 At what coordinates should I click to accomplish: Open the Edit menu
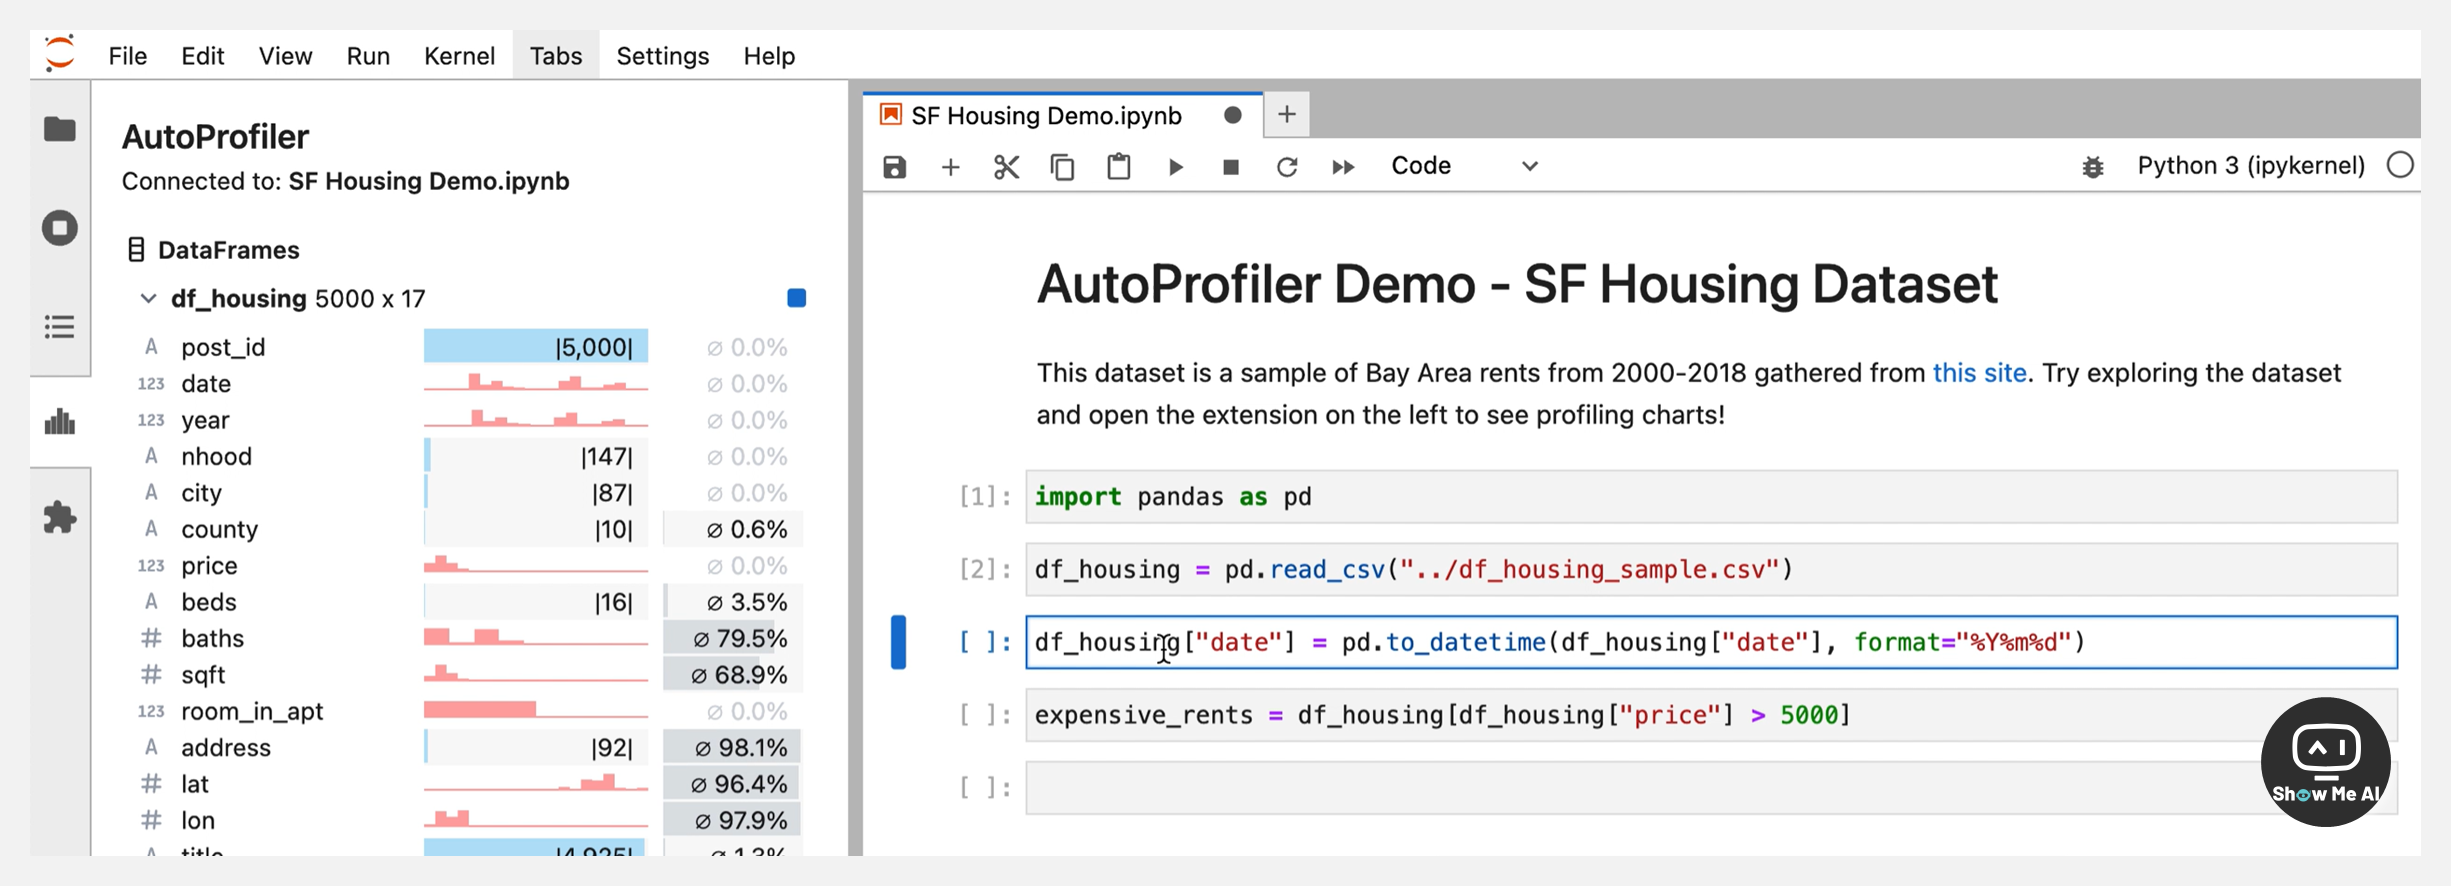(203, 56)
